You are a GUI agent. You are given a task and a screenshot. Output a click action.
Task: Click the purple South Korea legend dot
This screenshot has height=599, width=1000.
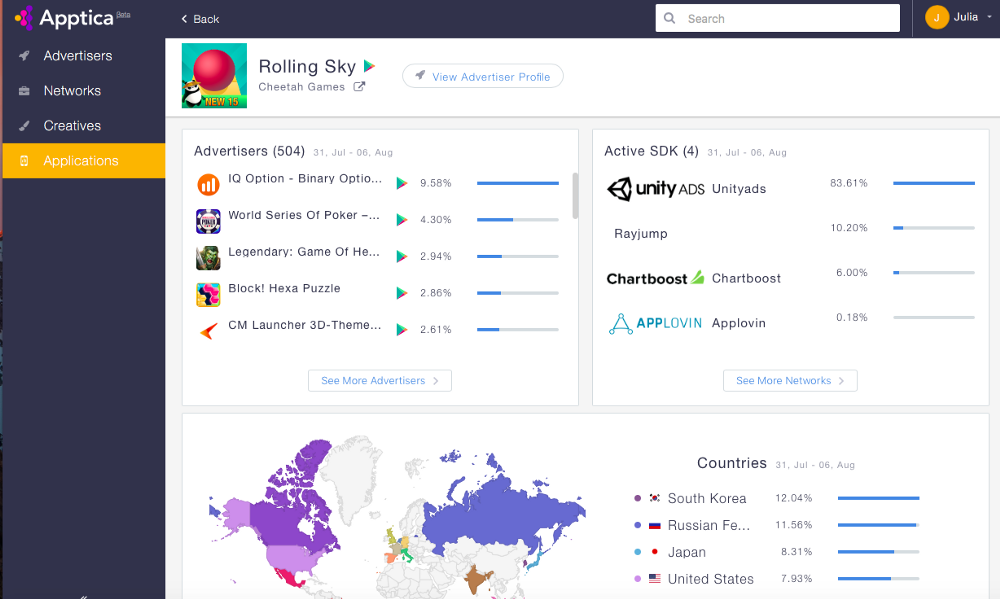(x=637, y=498)
